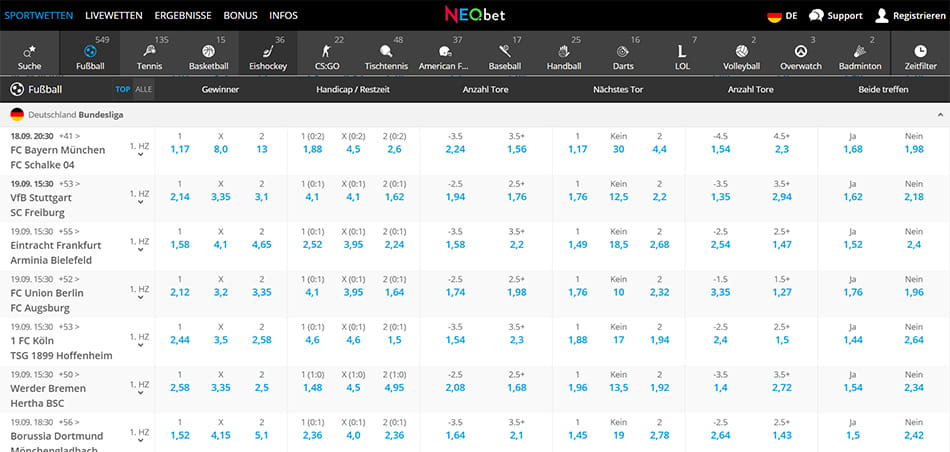Click the Nächstes Tor column header
This screenshot has height=452, width=950.
tap(618, 90)
